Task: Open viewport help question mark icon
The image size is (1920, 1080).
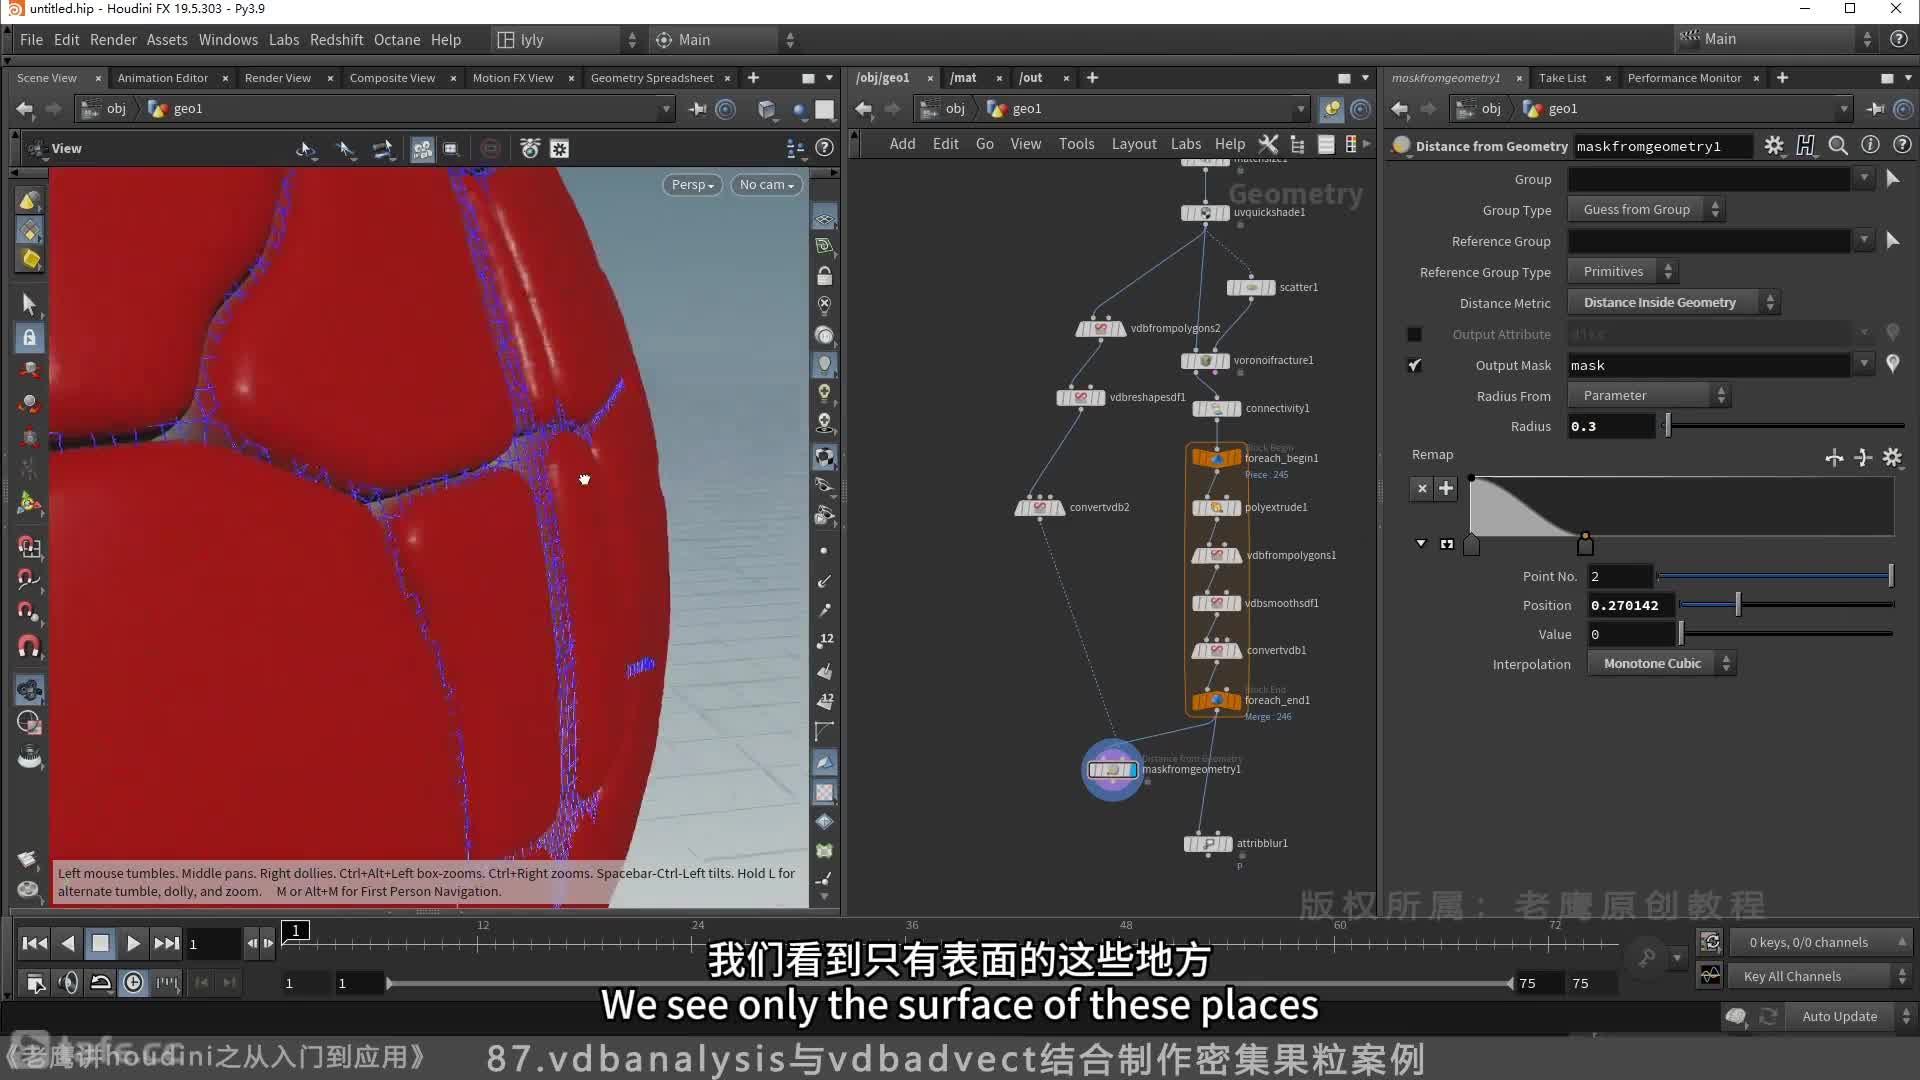Action: (825, 148)
